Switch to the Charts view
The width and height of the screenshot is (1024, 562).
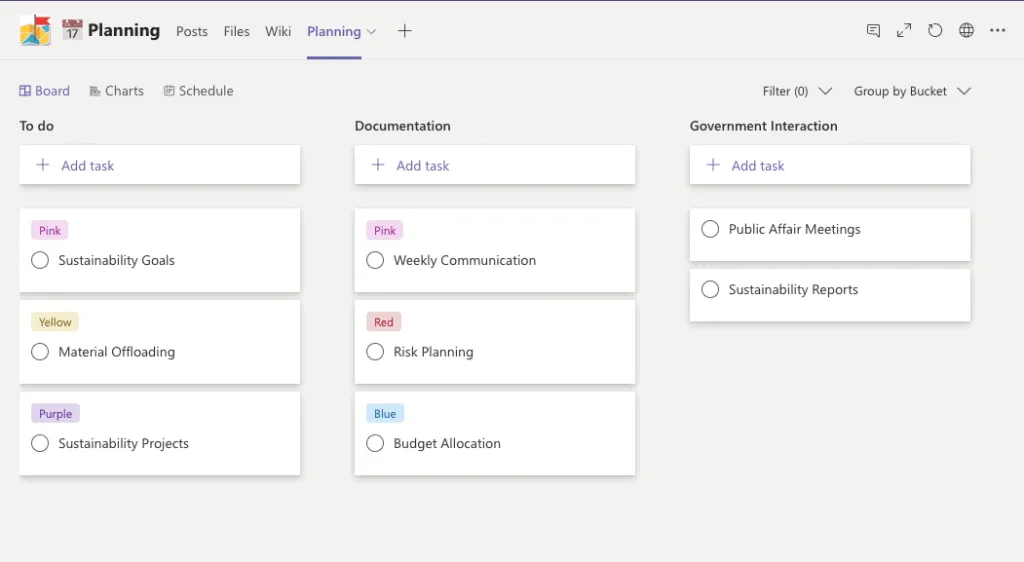(x=116, y=91)
